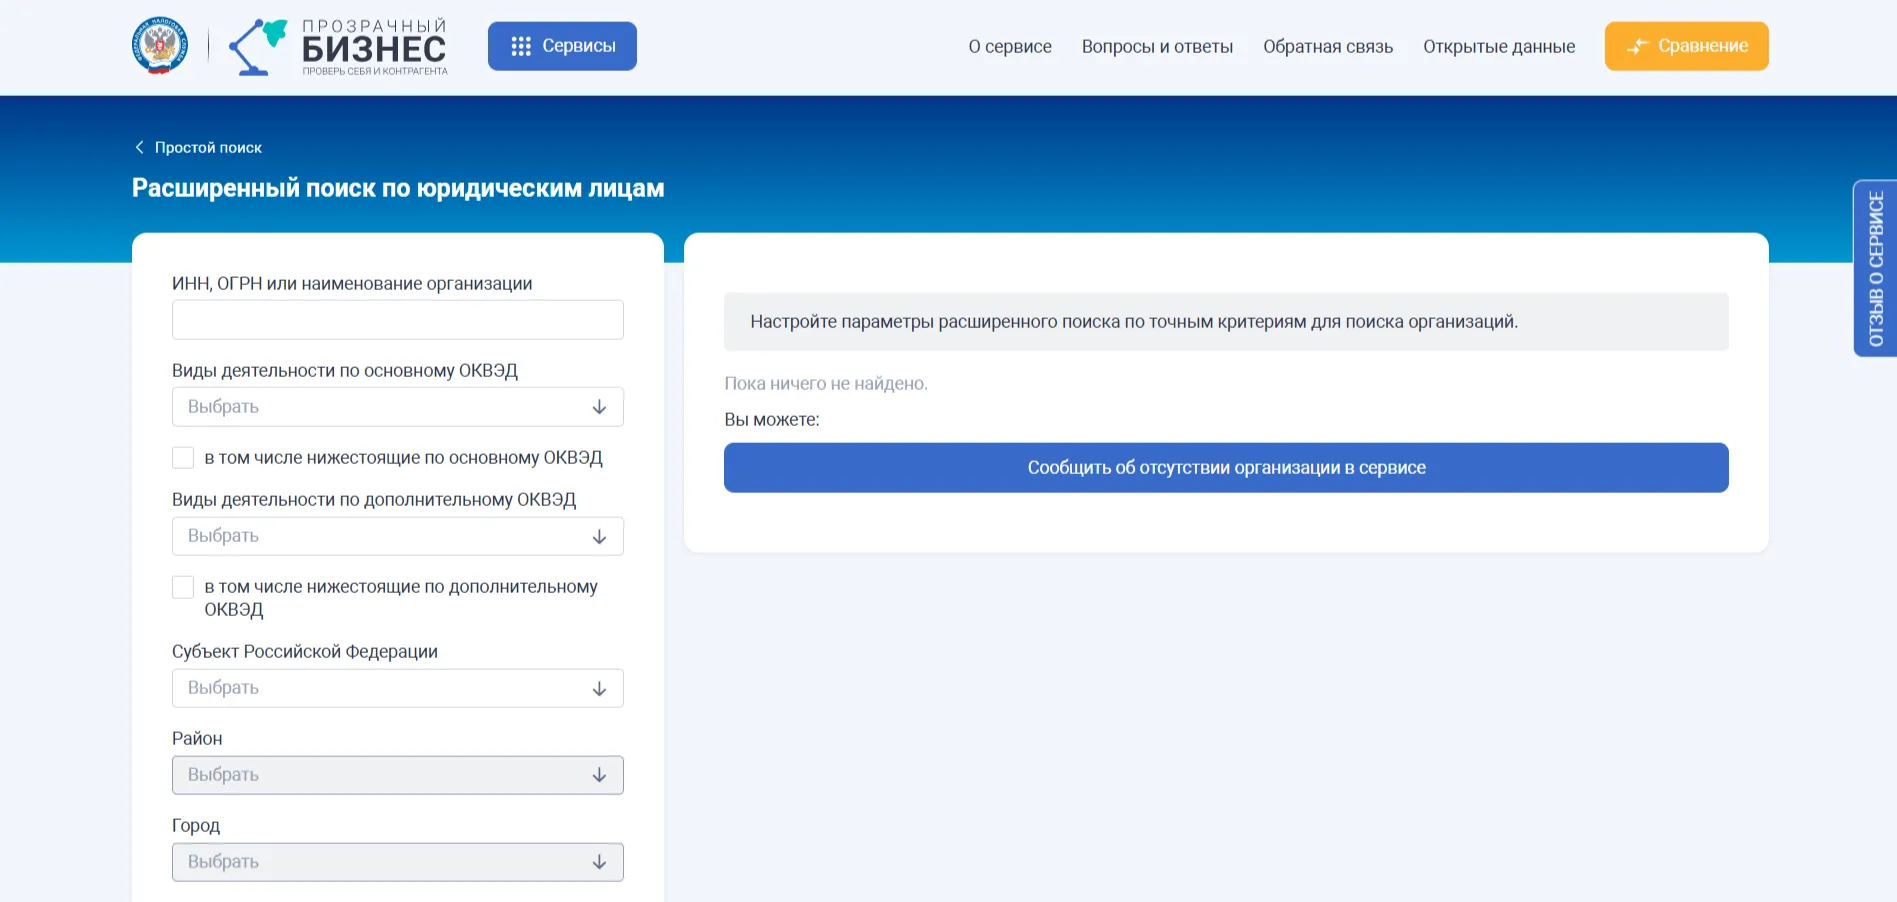This screenshot has height=902, width=1897.
Task: Expand the Субъект Российской Федерации dropdown
Action: point(397,688)
